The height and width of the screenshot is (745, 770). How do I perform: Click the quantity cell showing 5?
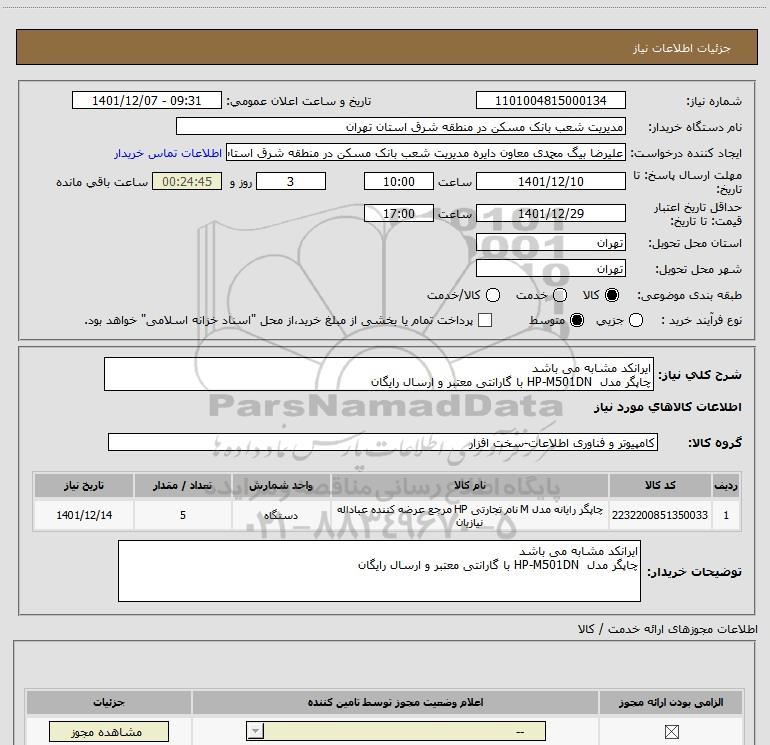click(183, 515)
